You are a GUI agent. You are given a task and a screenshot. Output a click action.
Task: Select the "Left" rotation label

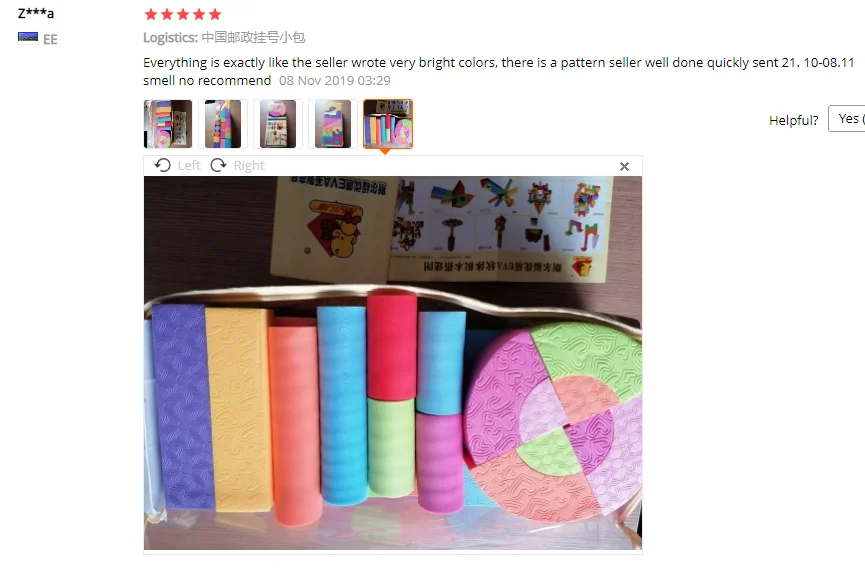[189, 166]
